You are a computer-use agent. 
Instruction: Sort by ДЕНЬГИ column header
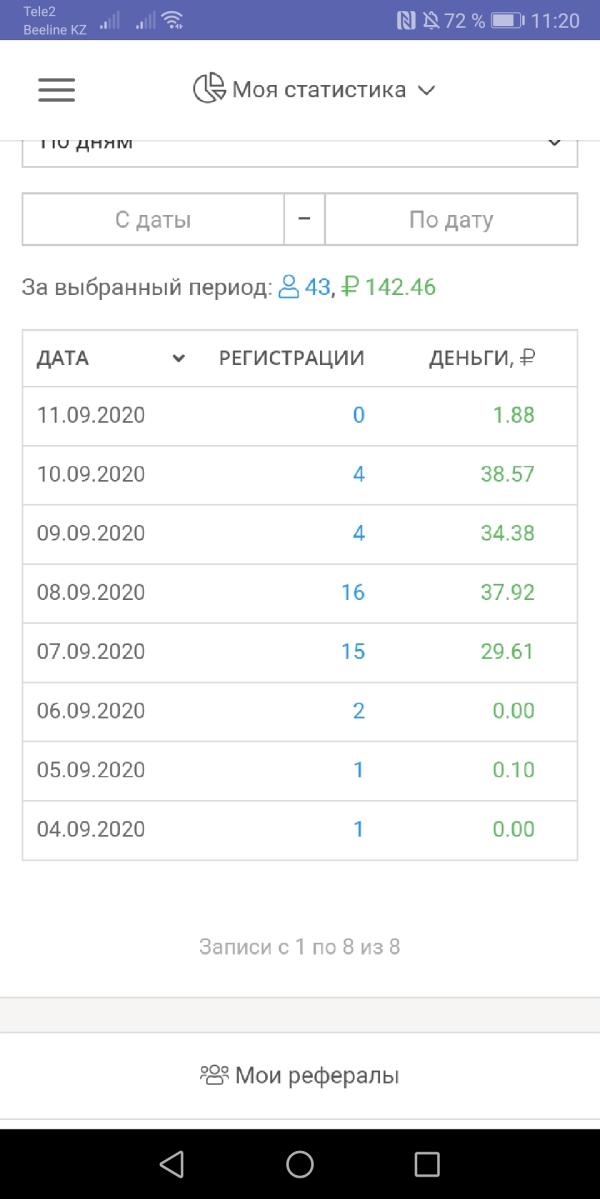point(482,358)
